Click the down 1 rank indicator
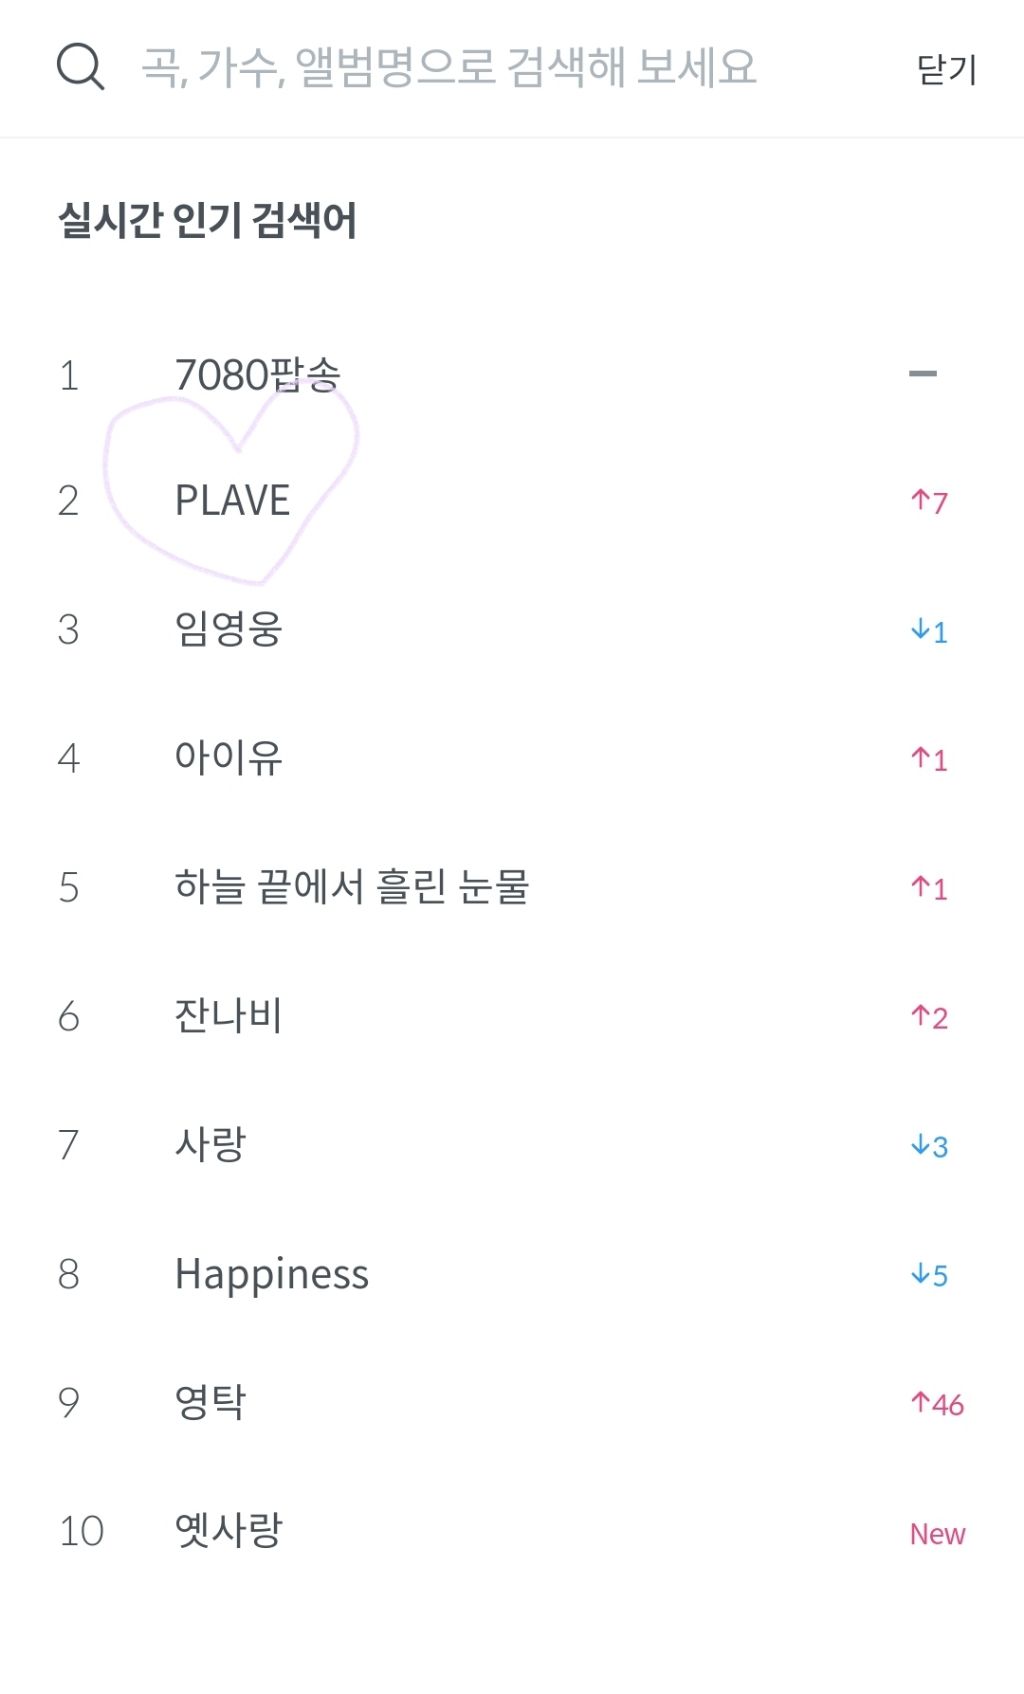 point(929,631)
